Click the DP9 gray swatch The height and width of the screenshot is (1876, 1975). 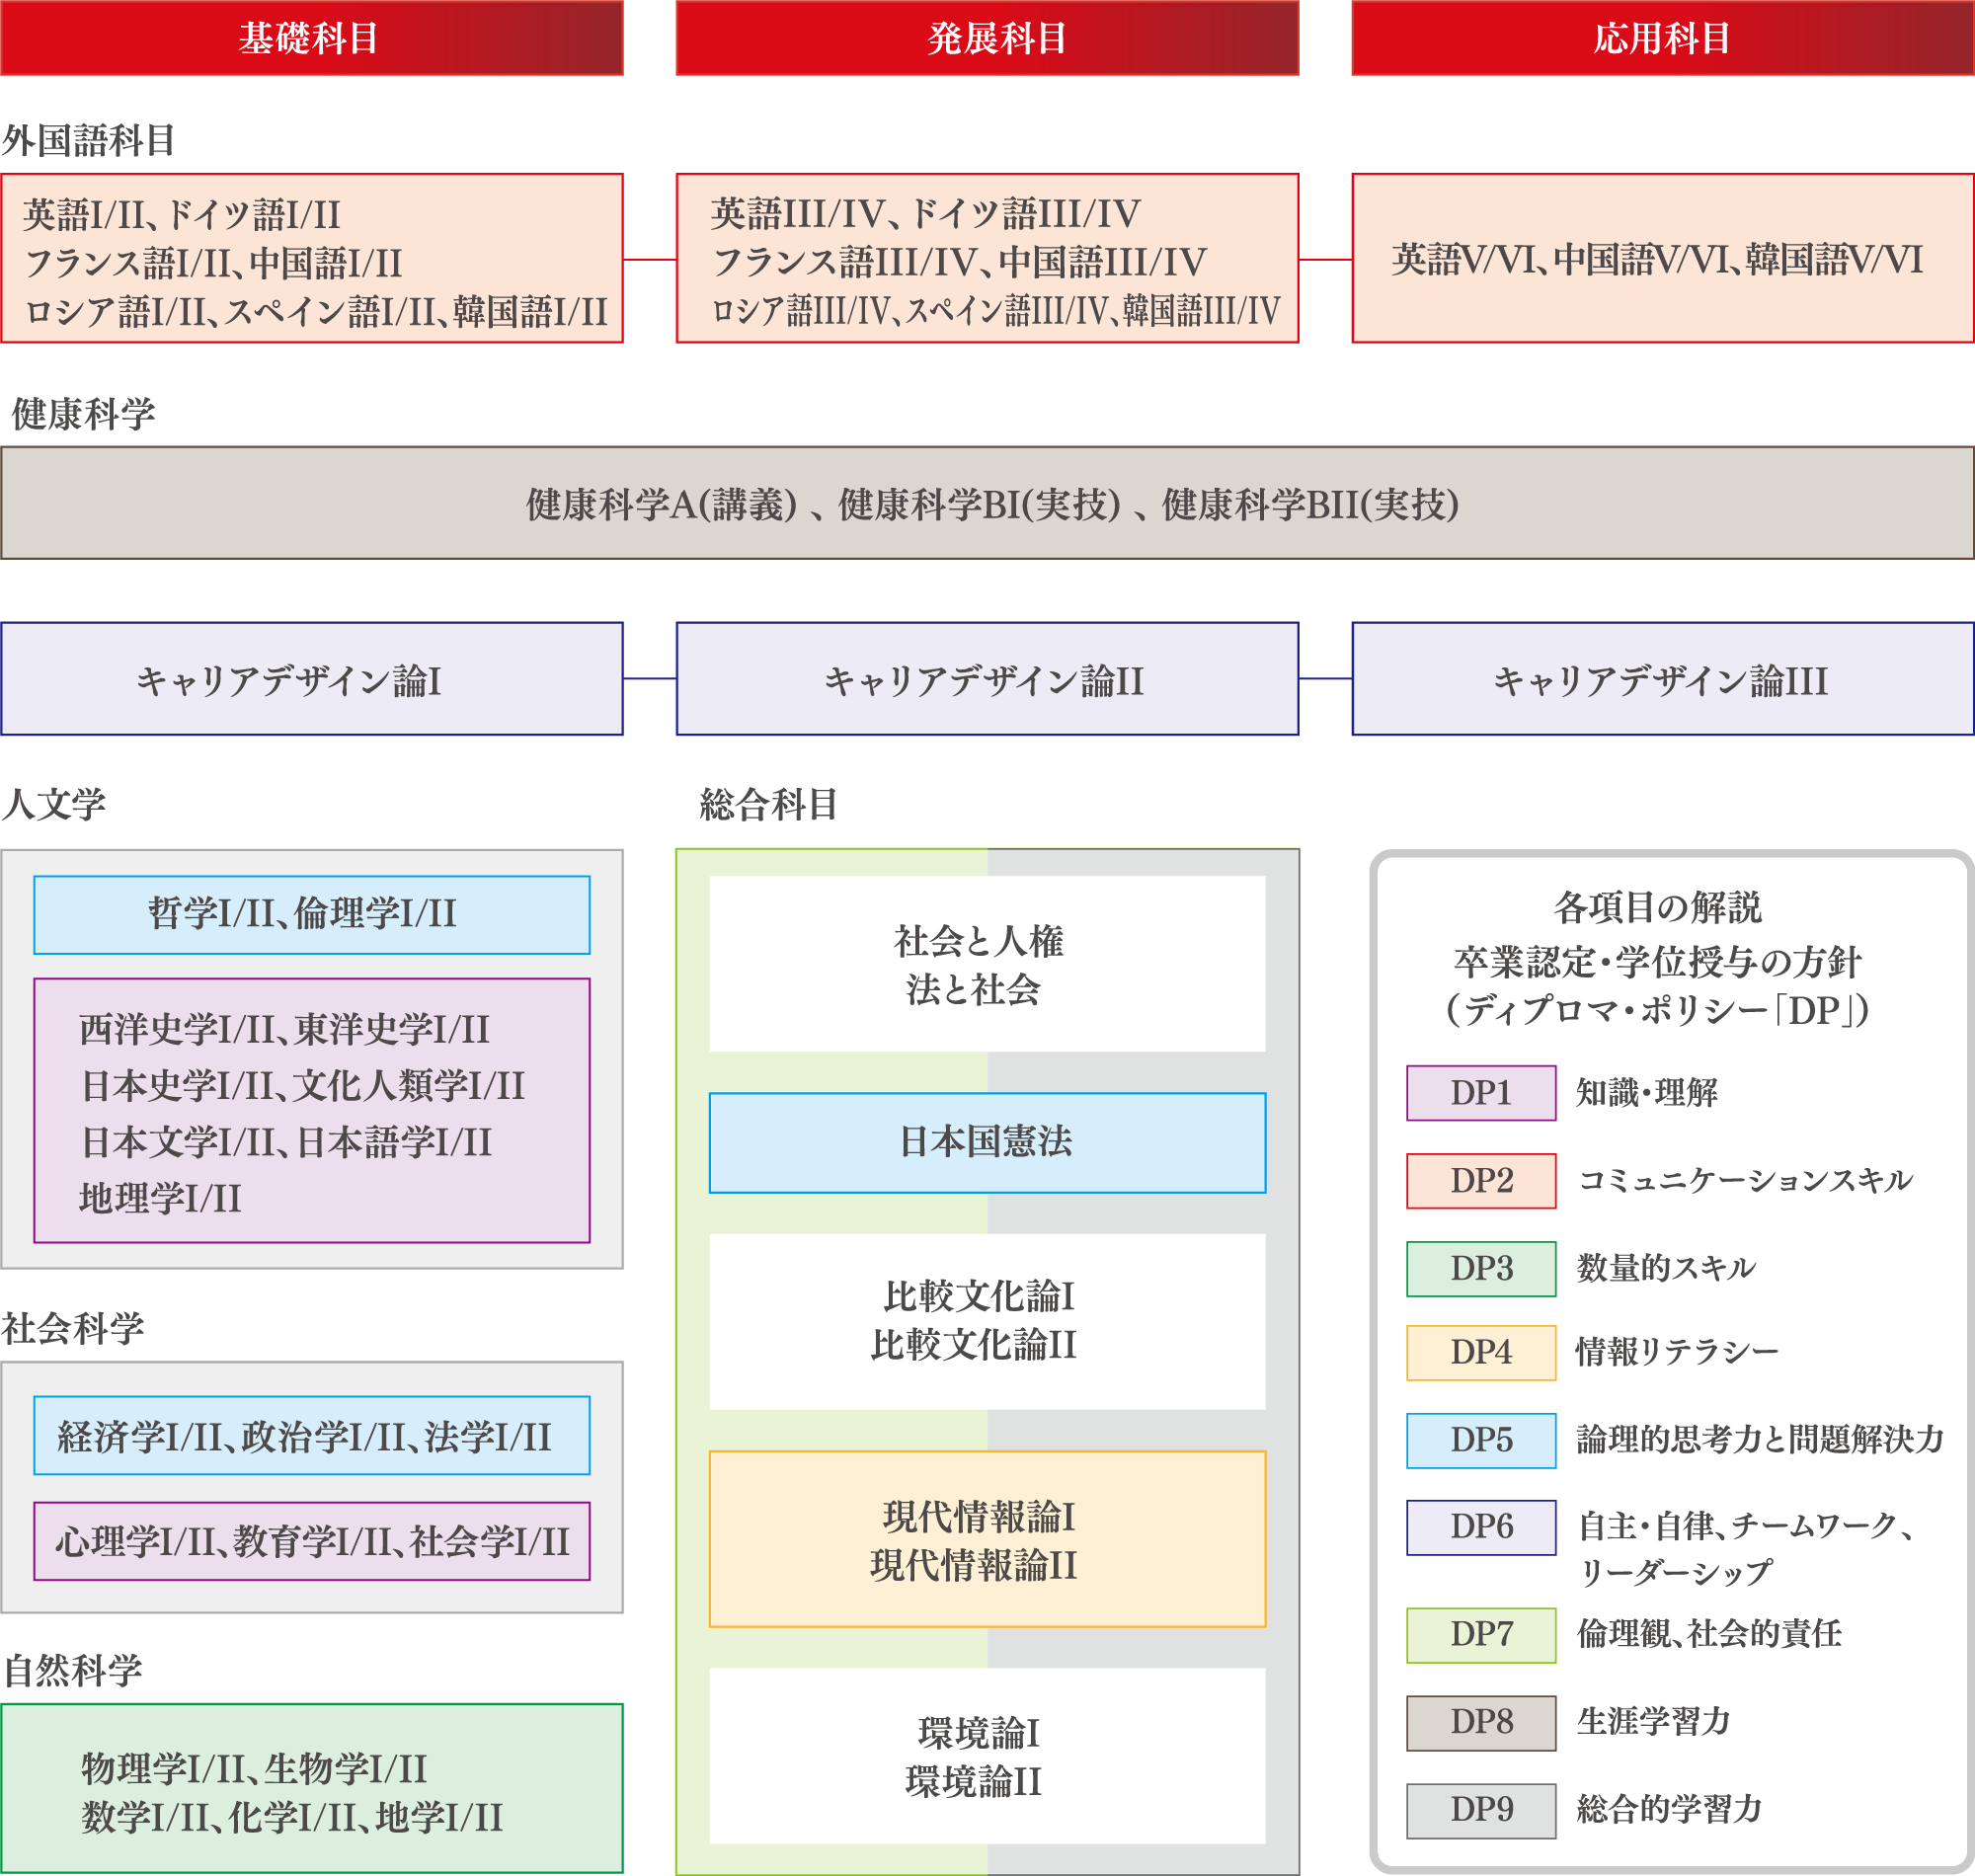(1481, 1812)
